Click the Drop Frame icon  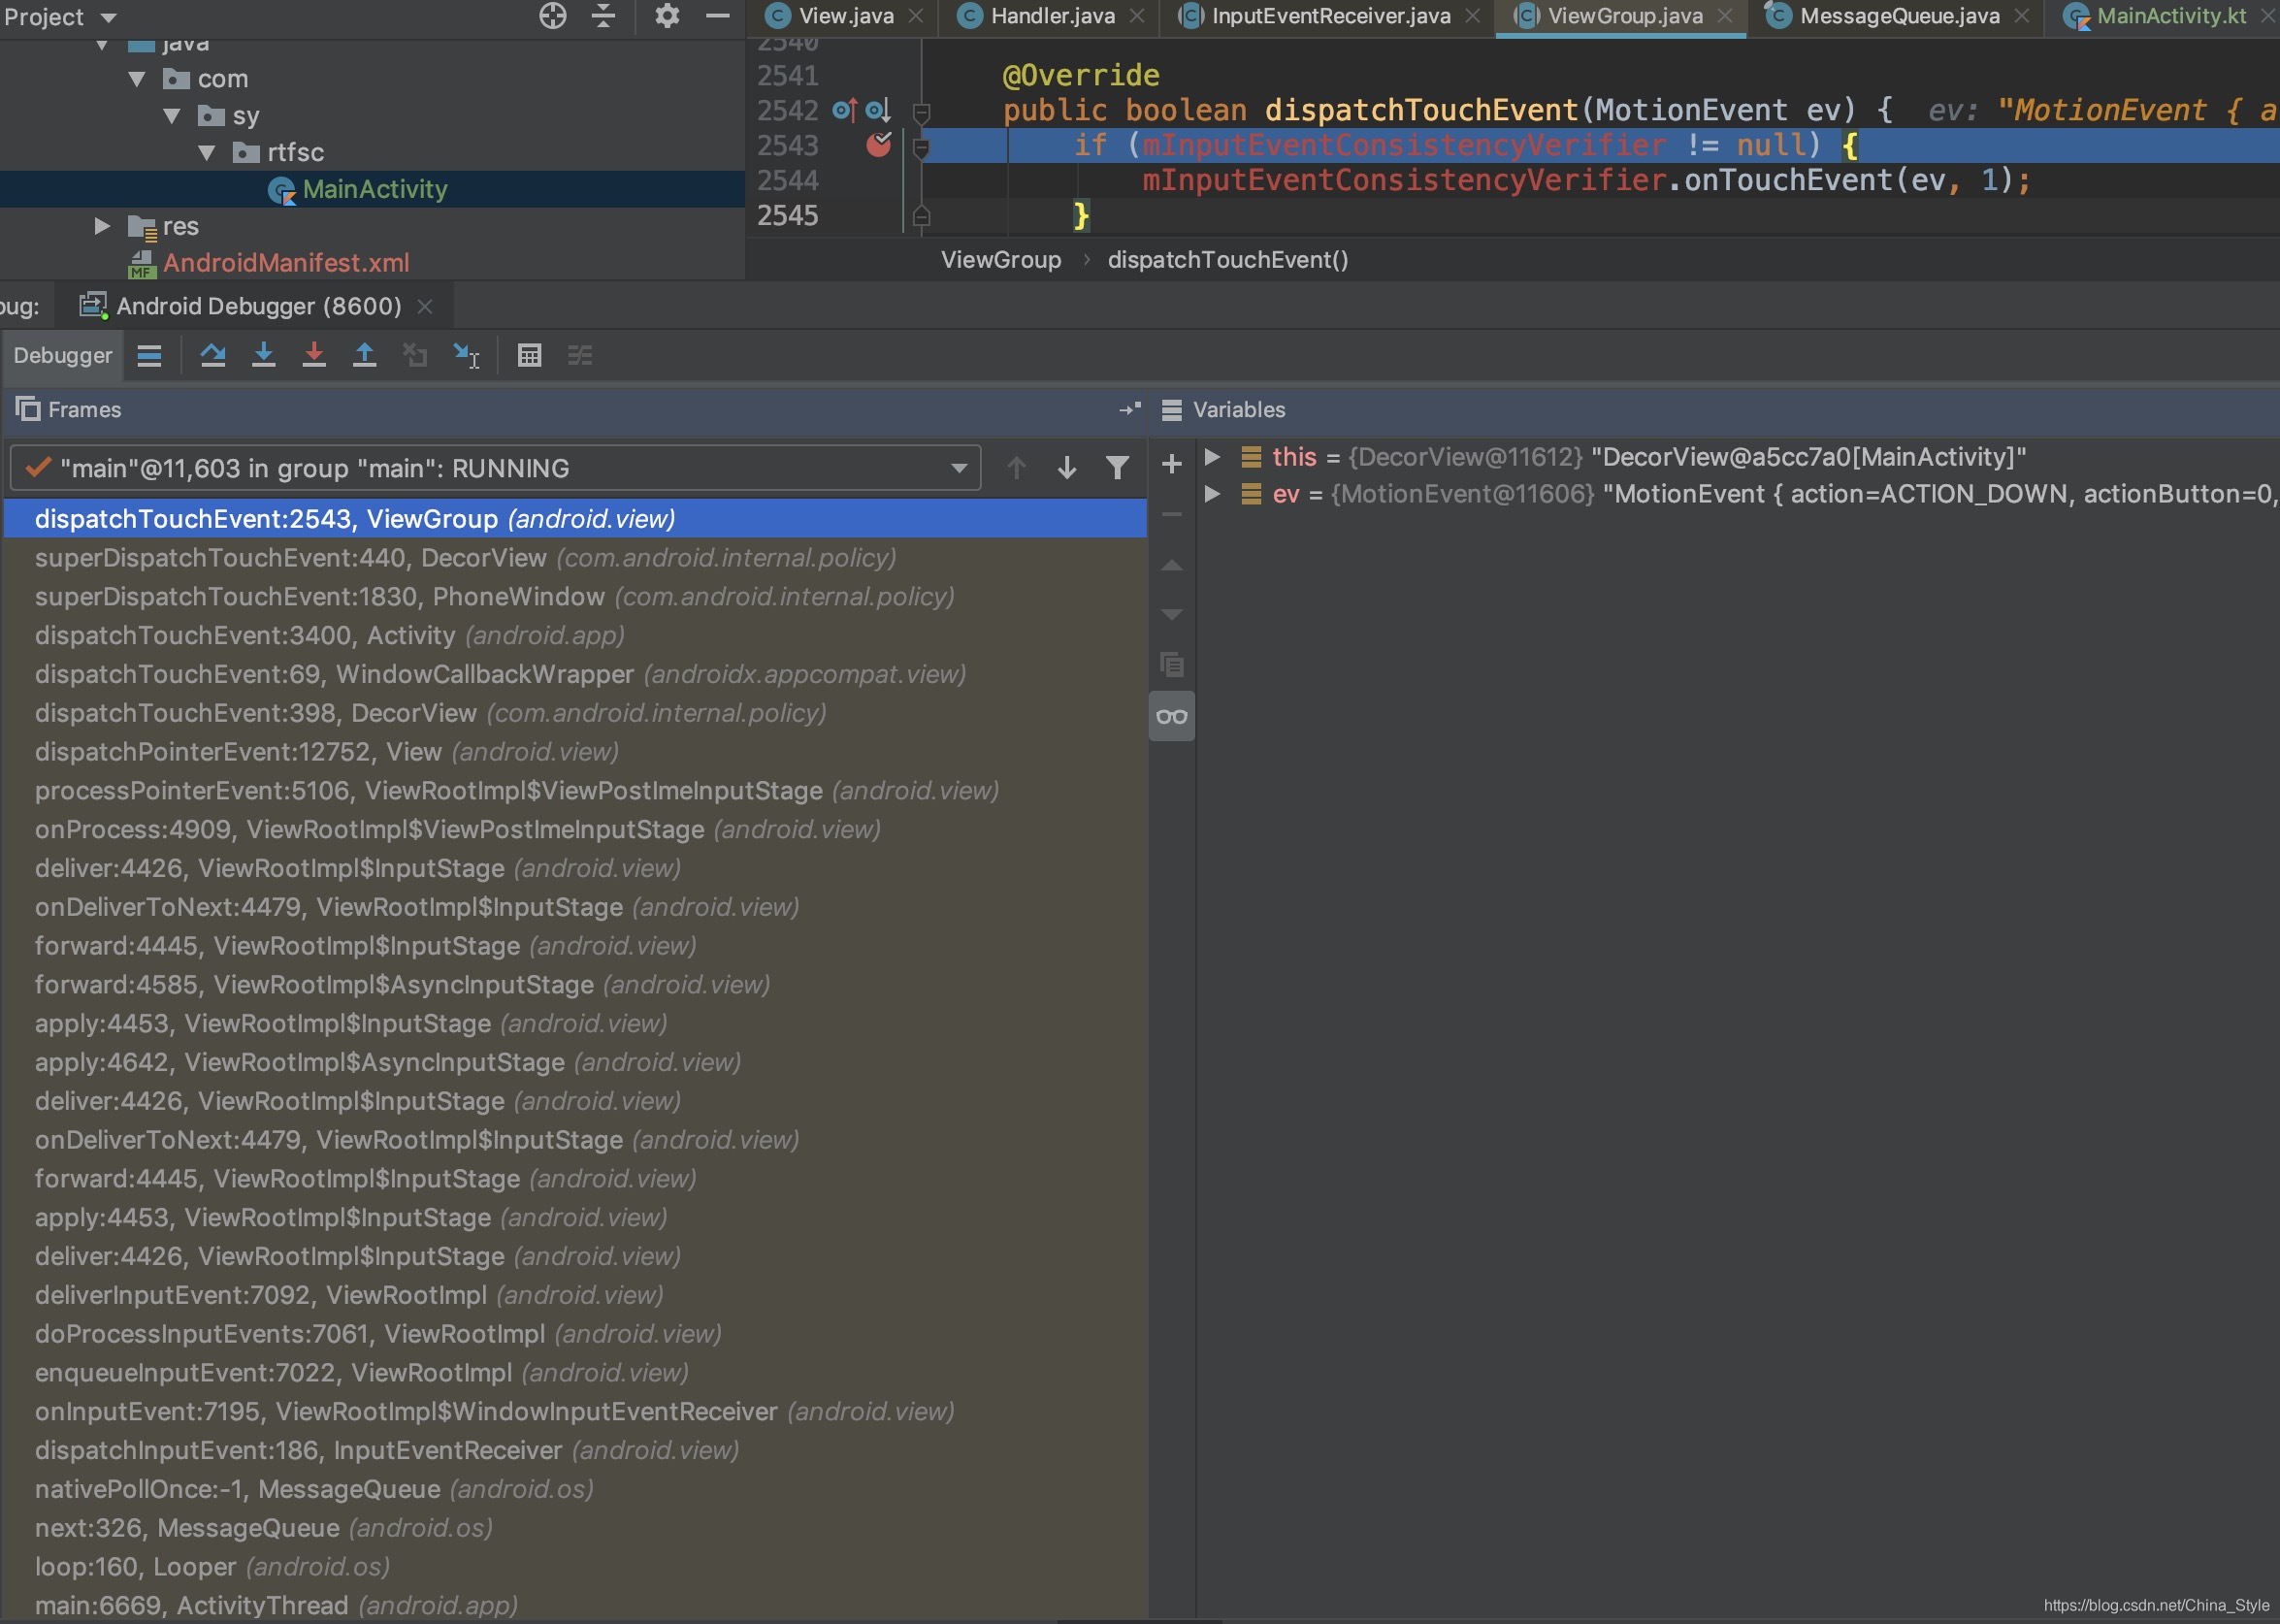click(x=415, y=355)
